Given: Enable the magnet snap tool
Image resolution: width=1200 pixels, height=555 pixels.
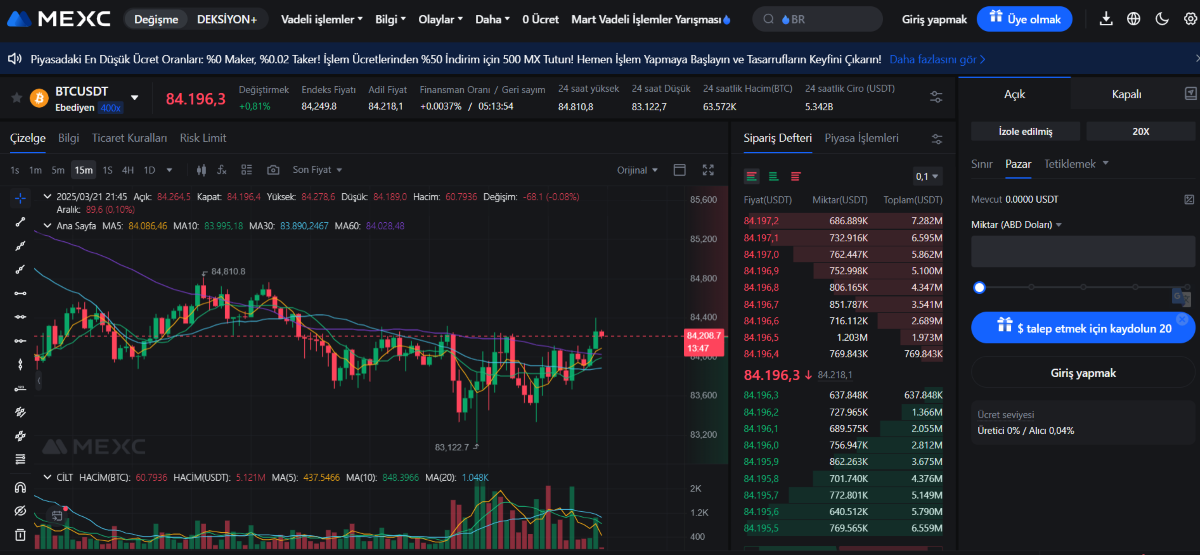Looking at the screenshot, I should [x=20, y=488].
